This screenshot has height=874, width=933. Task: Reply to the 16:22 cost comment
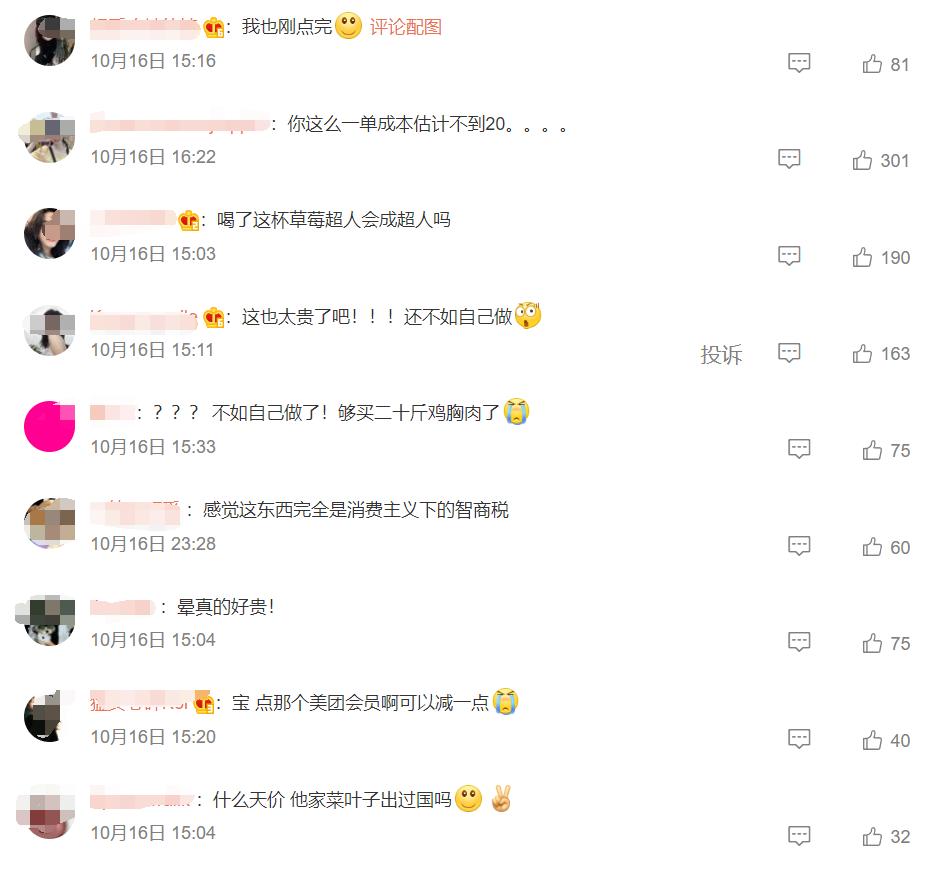(x=789, y=159)
